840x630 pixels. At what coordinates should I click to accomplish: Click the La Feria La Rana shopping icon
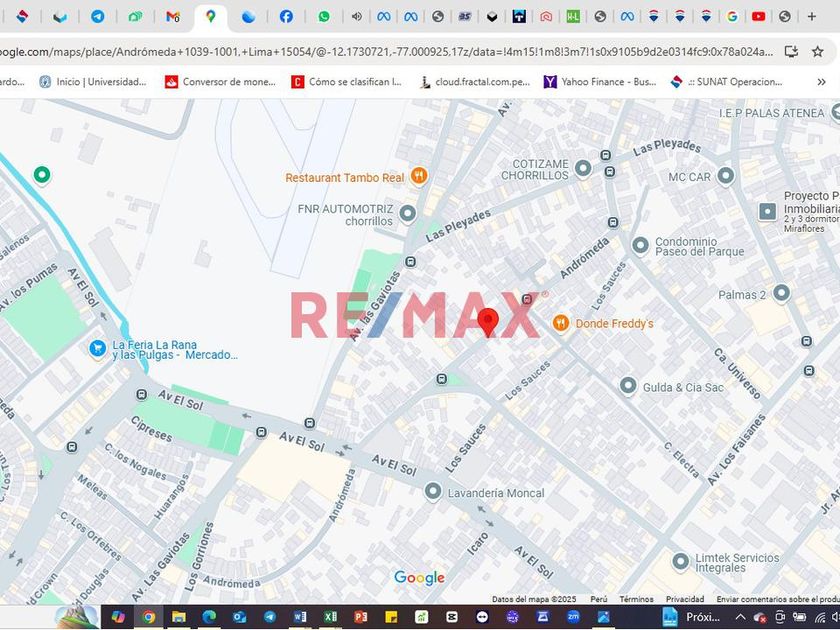pyautogui.click(x=97, y=348)
